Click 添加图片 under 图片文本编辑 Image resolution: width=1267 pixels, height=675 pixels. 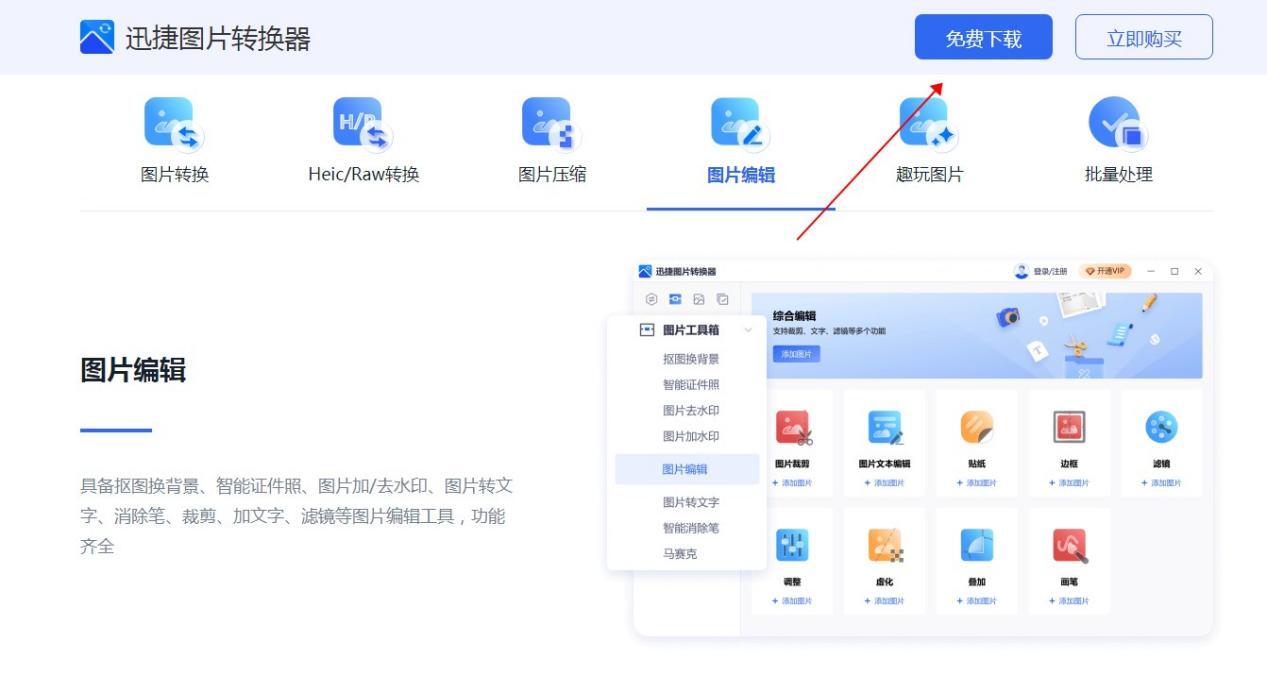tap(885, 483)
